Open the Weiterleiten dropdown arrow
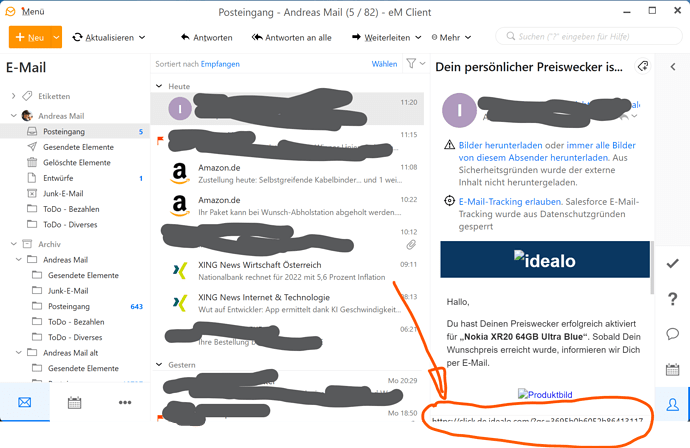This screenshot has height=448, width=690. (418, 37)
